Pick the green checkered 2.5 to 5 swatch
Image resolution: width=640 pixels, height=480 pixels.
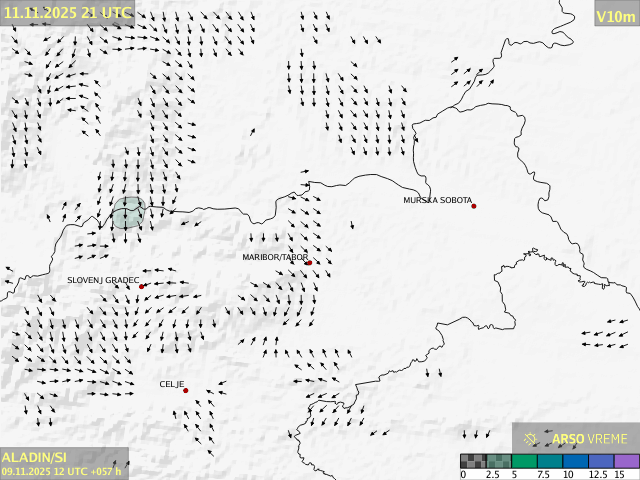click(499, 461)
